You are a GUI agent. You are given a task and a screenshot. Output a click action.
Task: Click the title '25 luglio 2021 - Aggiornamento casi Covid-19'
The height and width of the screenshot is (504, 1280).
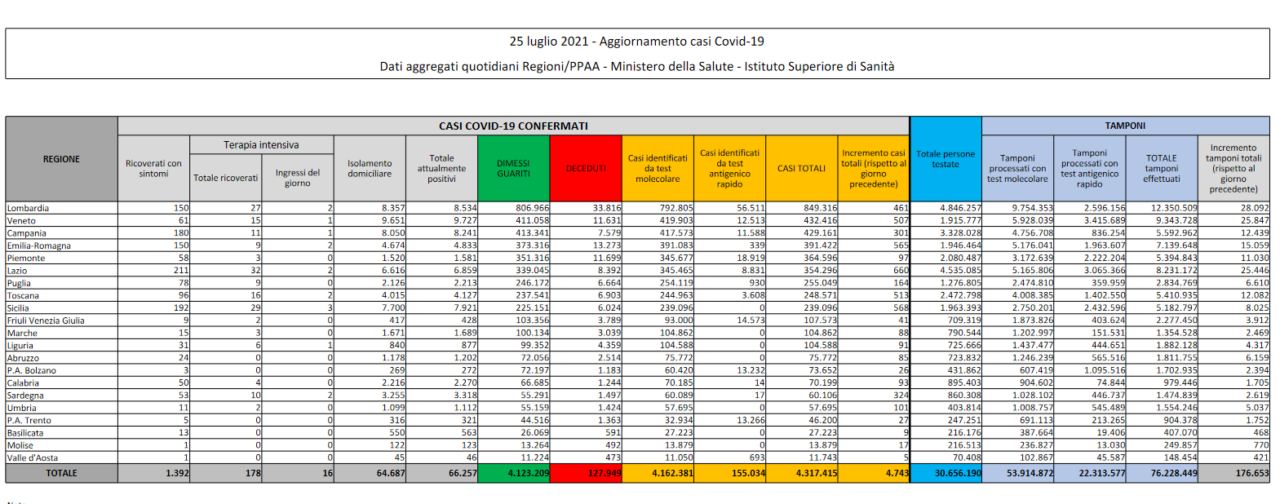click(638, 42)
